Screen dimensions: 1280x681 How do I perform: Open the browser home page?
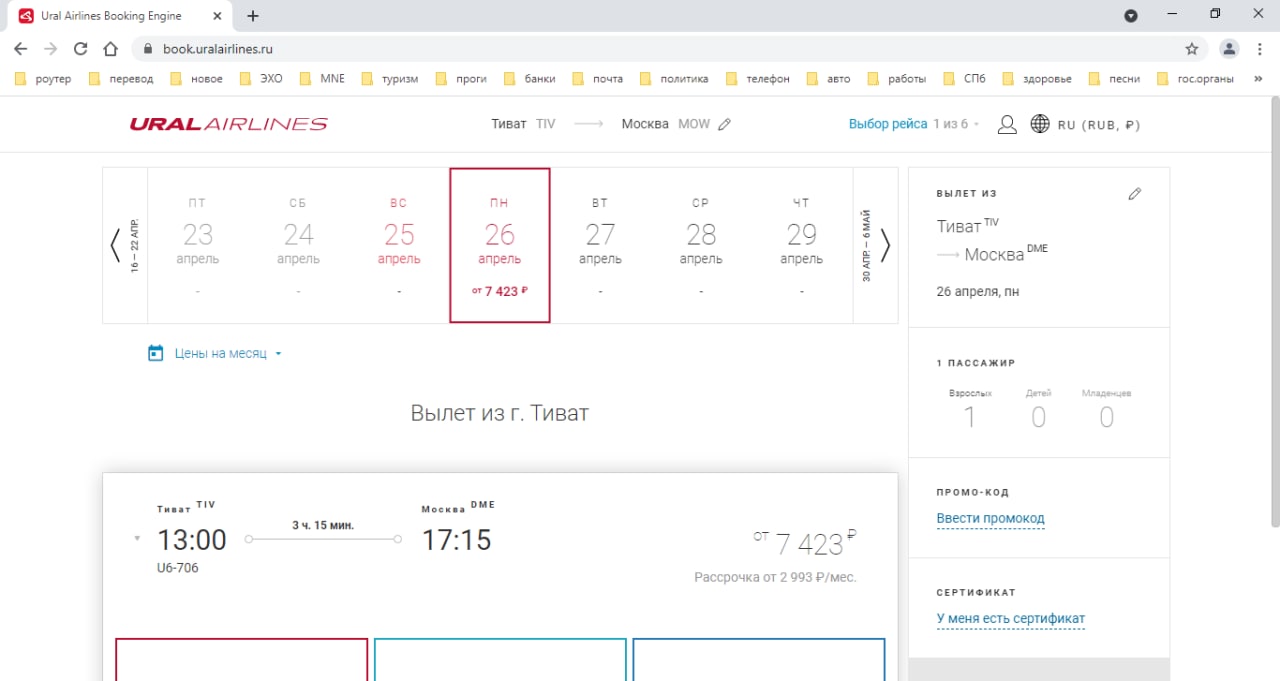coord(111,48)
